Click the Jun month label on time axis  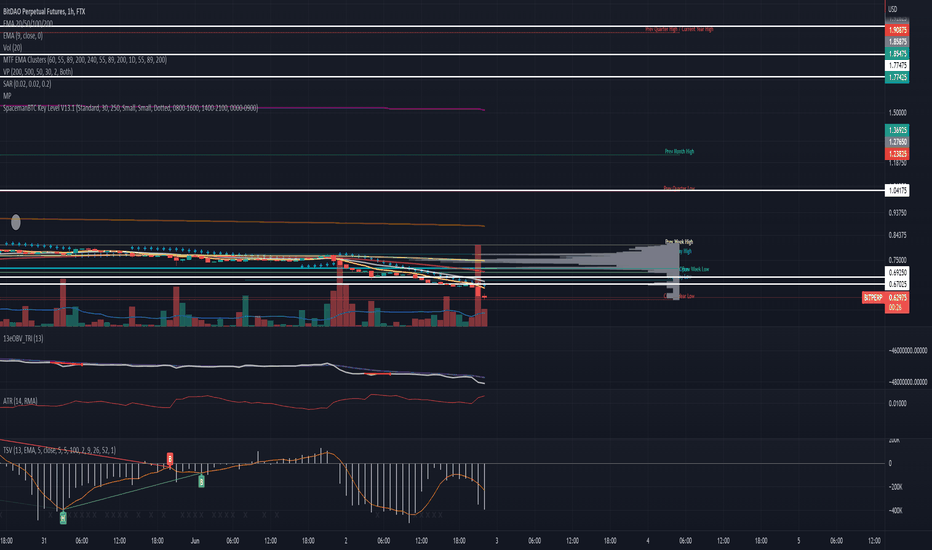point(195,540)
